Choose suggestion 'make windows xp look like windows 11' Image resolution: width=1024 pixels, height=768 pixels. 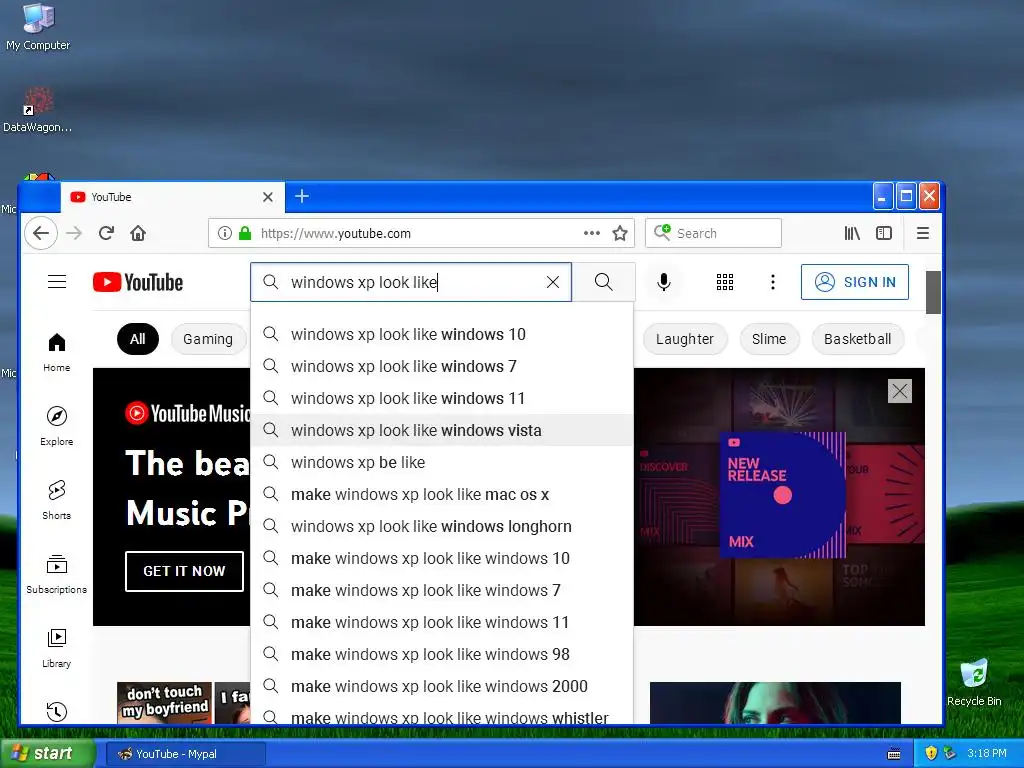(x=441, y=622)
